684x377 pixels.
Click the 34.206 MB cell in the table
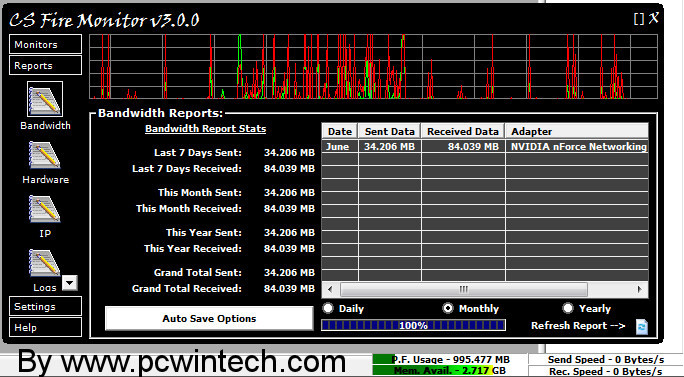point(390,147)
